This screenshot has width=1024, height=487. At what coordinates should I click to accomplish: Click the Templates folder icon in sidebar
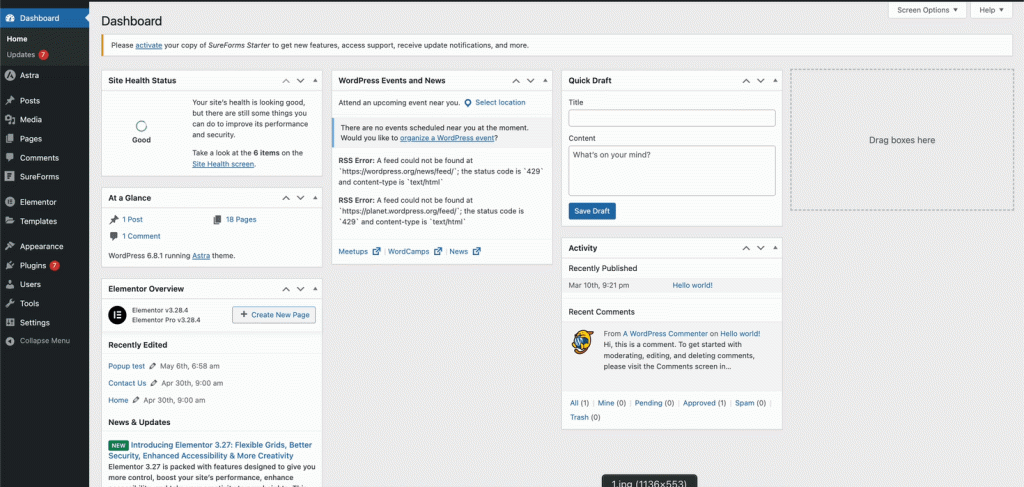10,221
